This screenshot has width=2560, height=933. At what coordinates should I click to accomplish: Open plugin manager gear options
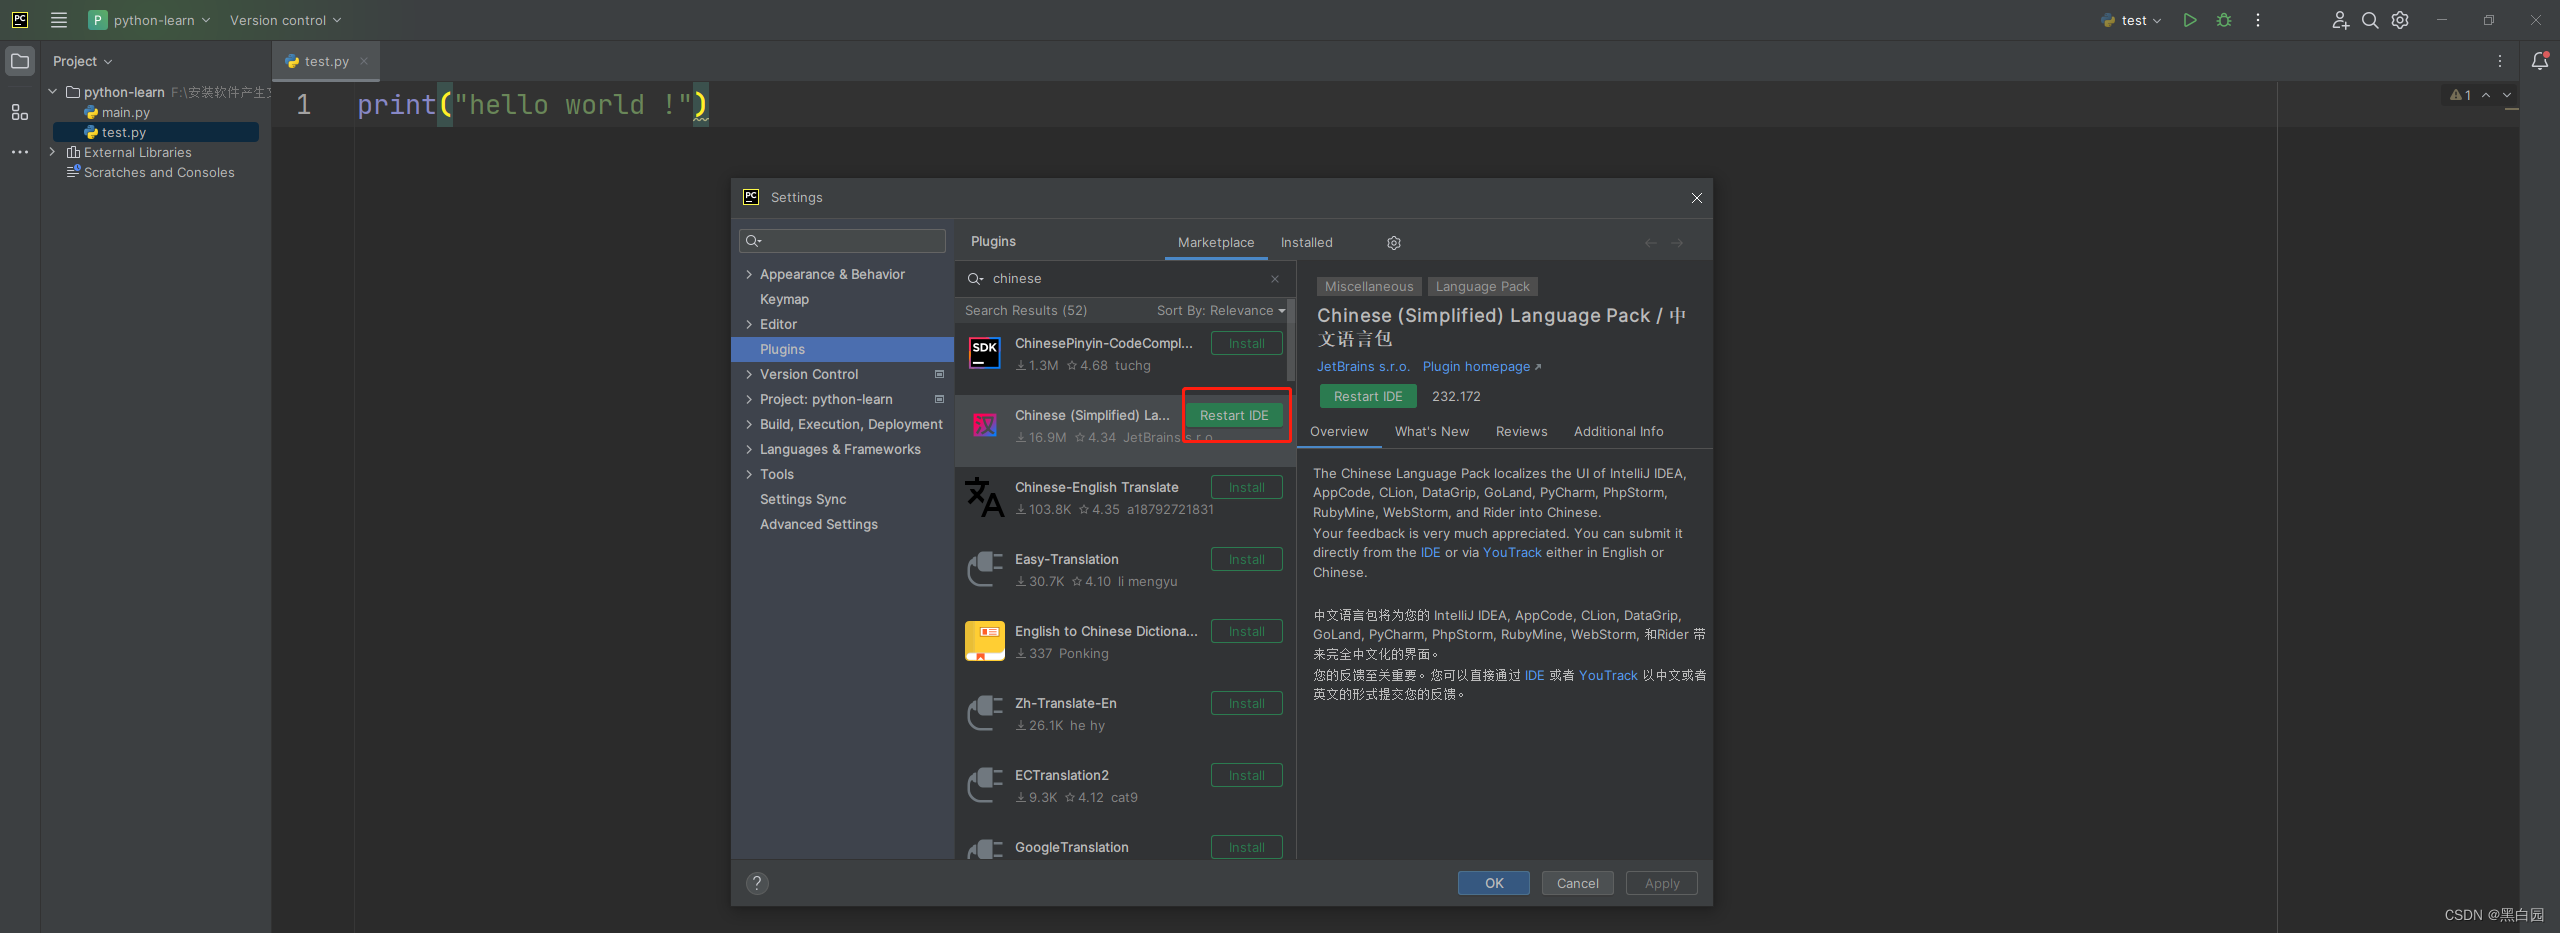1394,243
